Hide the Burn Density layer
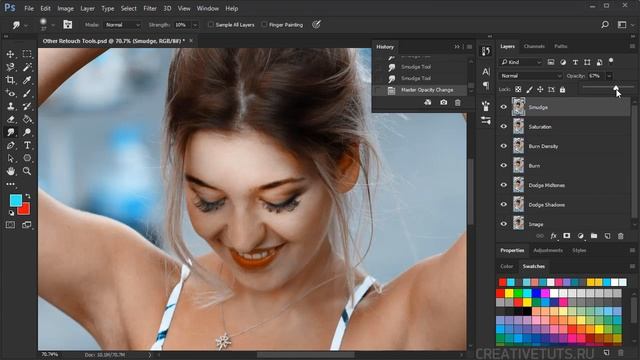Screen dimensions: 640x360 click(x=504, y=146)
